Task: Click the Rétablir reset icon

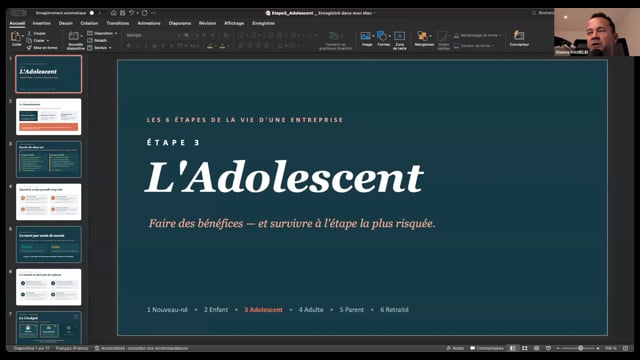Action: click(90, 40)
